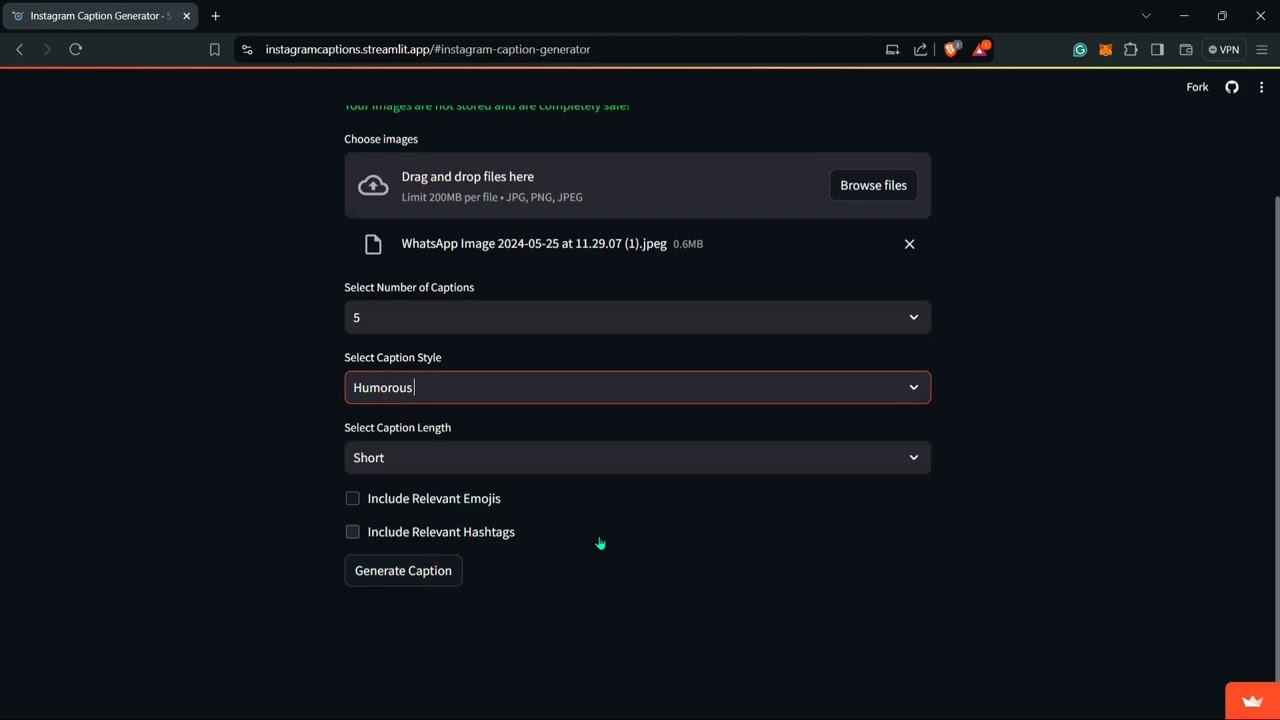This screenshot has height=720, width=1280.
Task: Expand the Caption Length dropdown showing Short
Action: [637, 457]
